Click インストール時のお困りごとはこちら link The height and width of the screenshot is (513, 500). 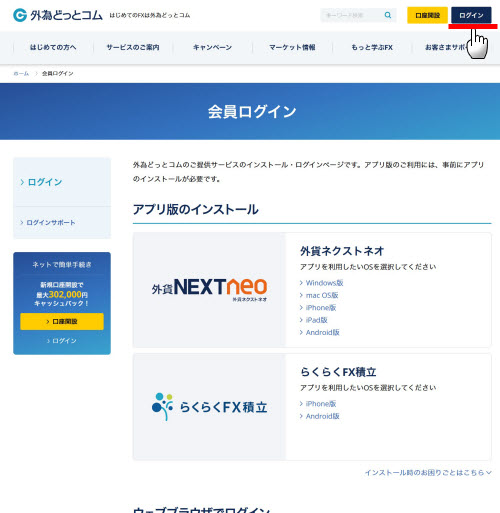click(x=428, y=473)
